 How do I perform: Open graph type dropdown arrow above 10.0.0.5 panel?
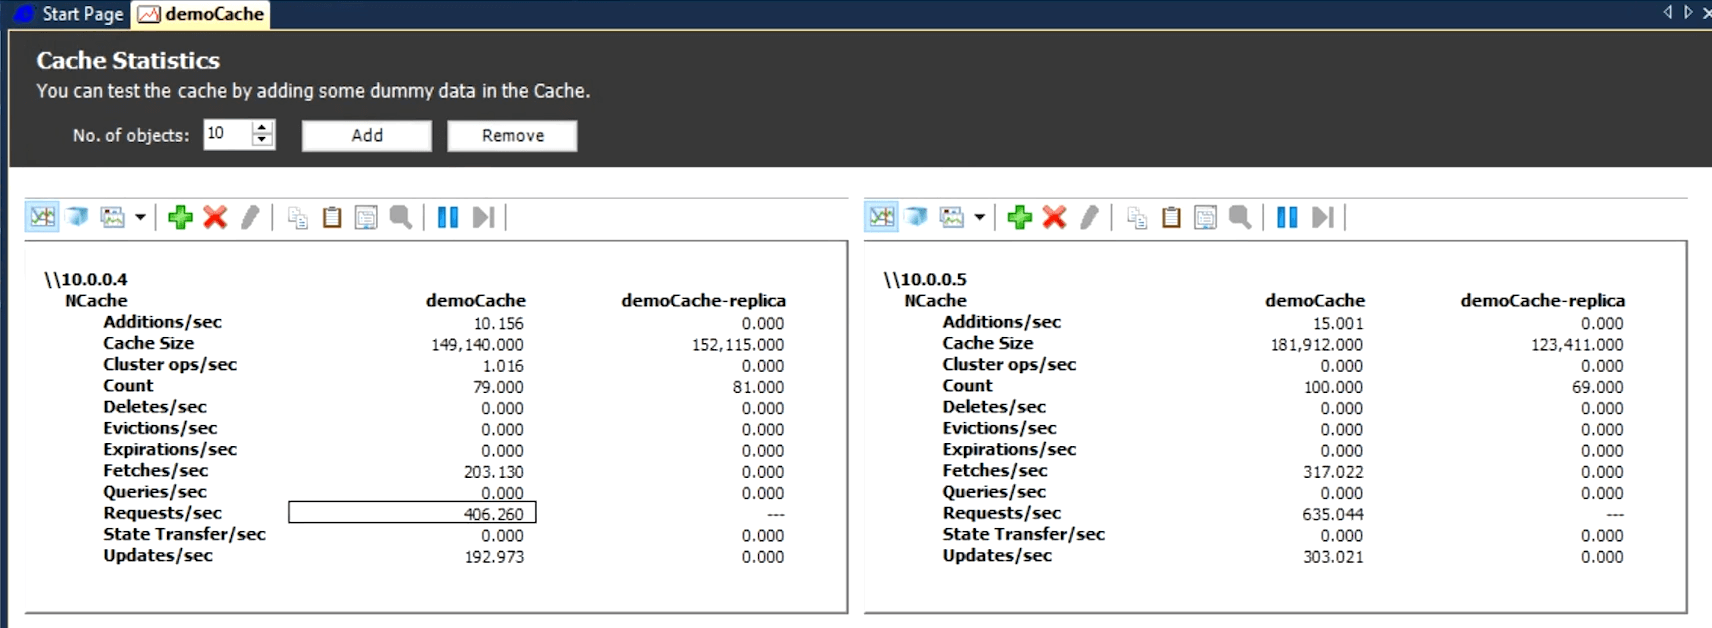coord(979,217)
